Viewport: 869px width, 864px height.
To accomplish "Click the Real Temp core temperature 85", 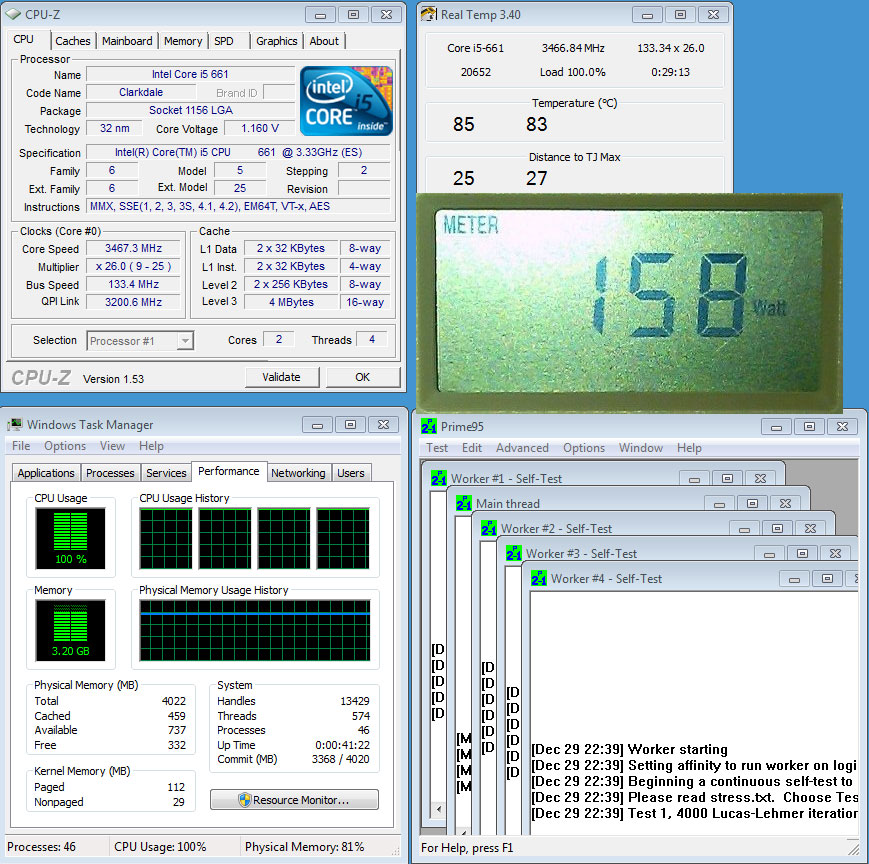I will click(x=463, y=124).
